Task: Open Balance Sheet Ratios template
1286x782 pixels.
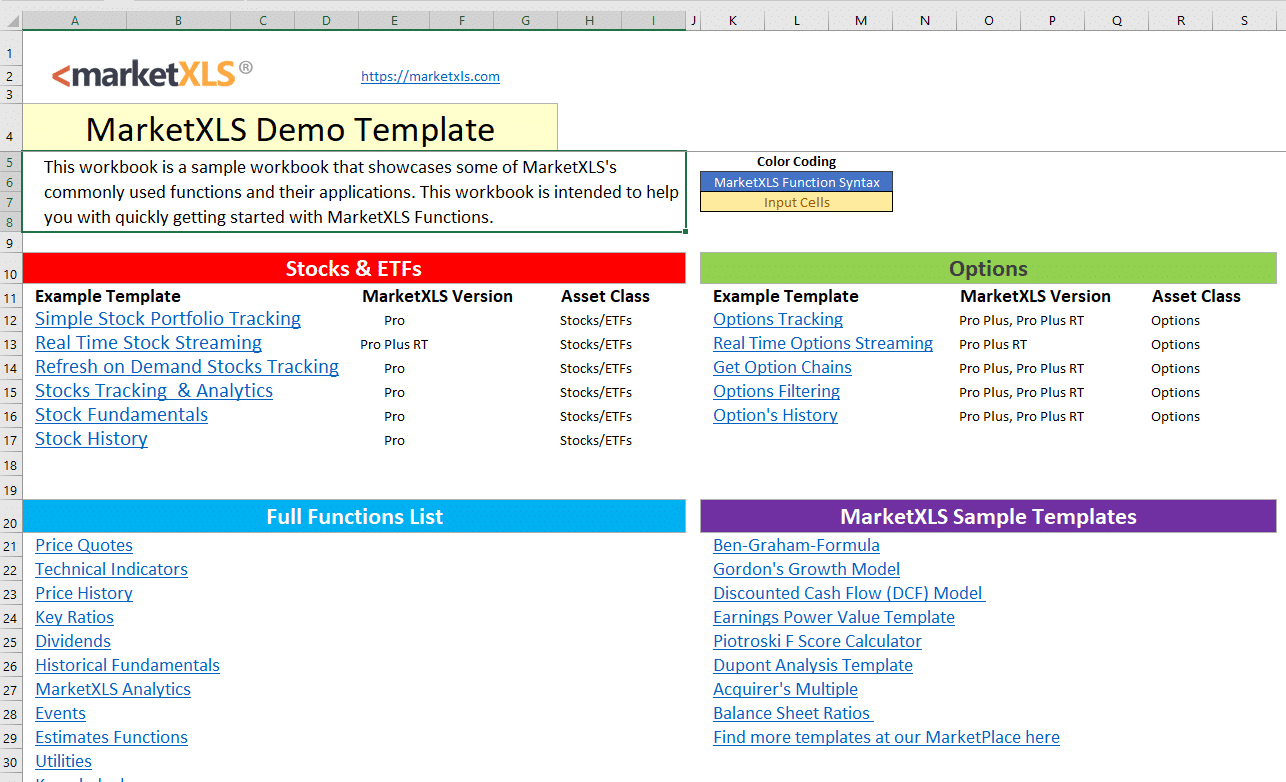Action: (x=793, y=713)
